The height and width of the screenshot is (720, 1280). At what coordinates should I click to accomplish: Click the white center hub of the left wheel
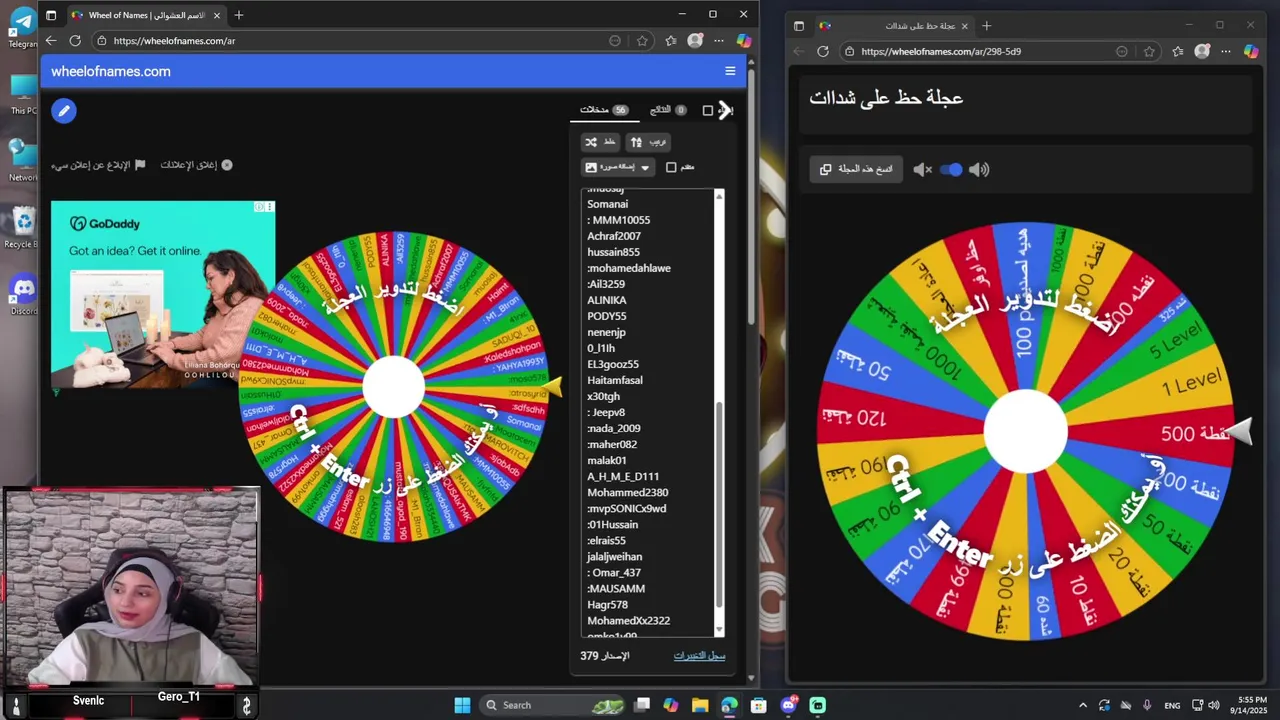[x=393, y=387]
